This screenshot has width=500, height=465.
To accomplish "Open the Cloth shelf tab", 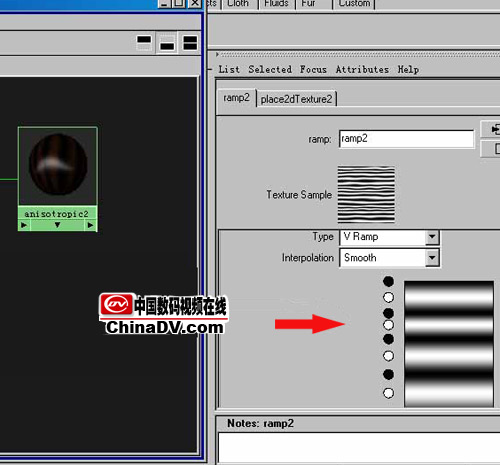I will pos(239,3).
